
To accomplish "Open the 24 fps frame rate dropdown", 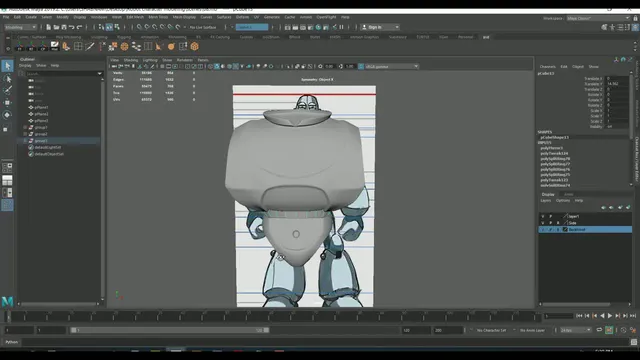I will click(x=575, y=330).
